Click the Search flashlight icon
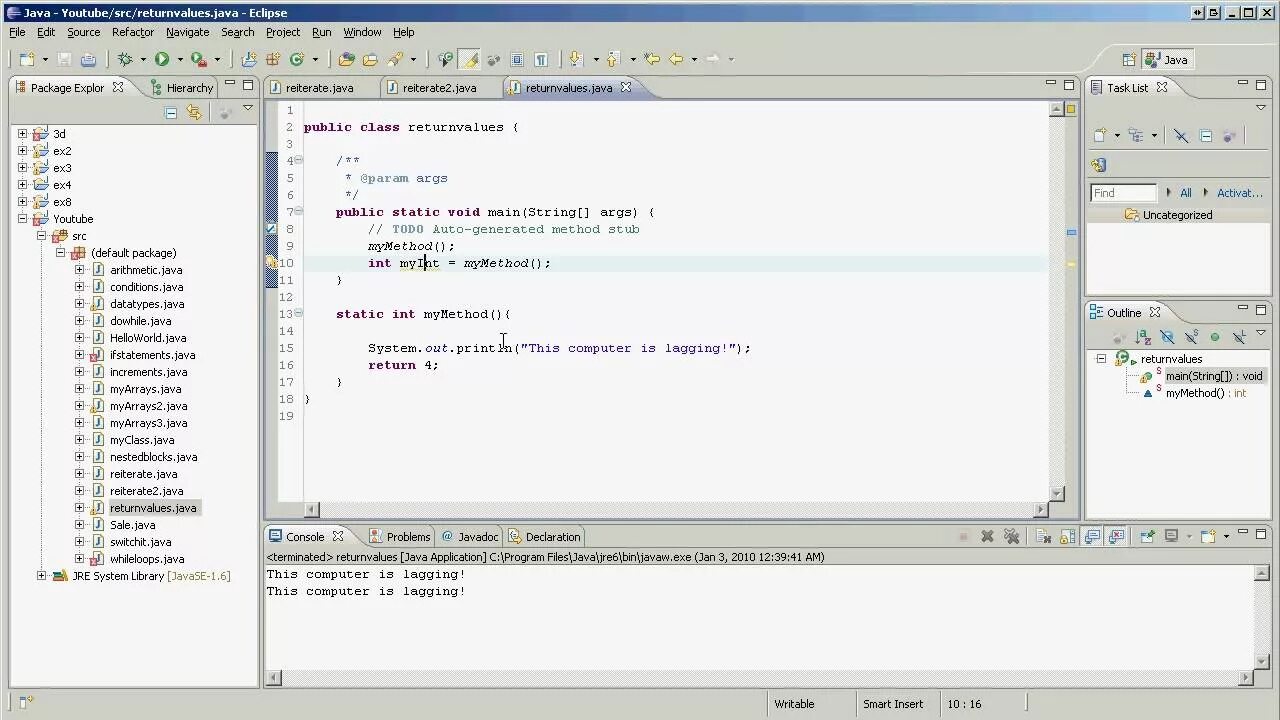 point(395,60)
